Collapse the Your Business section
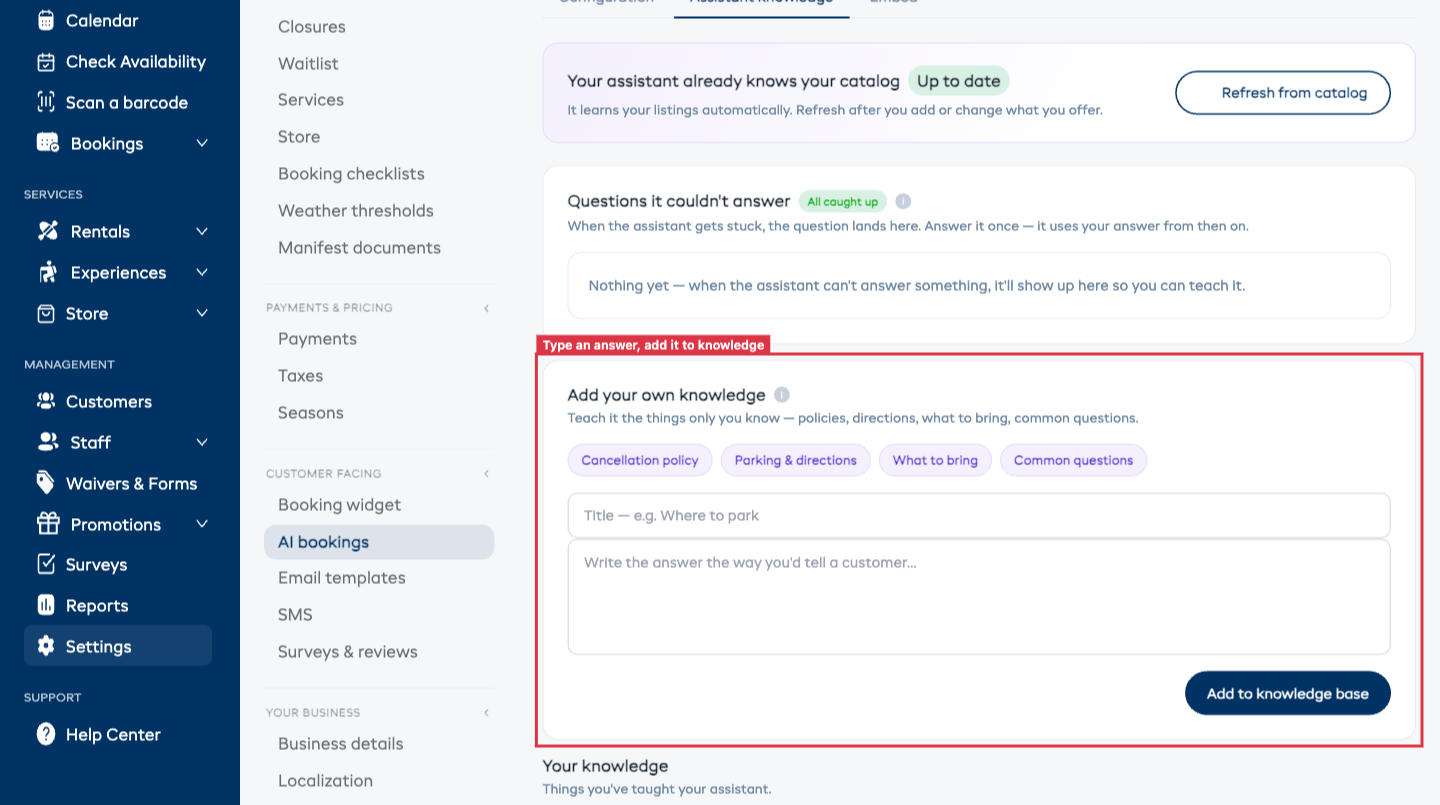 [487, 713]
